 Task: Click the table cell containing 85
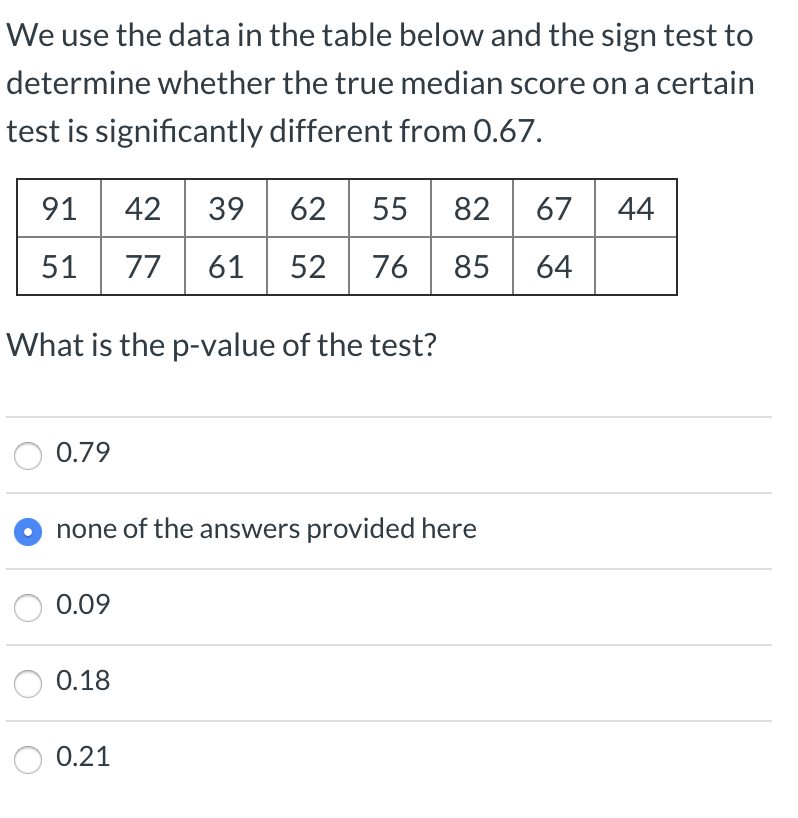click(x=471, y=266)
